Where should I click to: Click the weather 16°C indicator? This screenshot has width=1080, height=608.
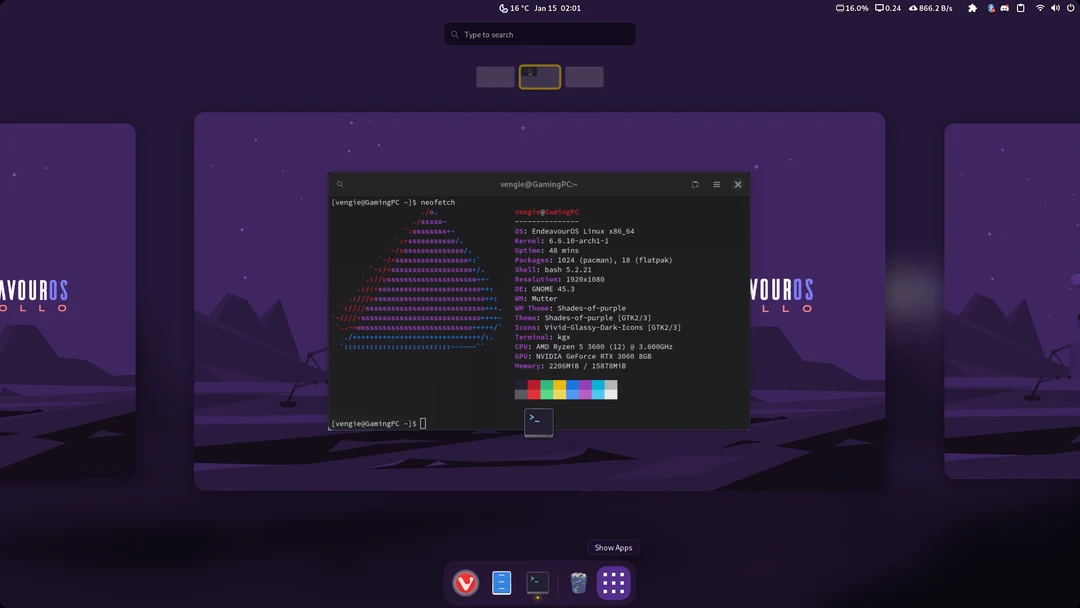(x=513, y=8)
